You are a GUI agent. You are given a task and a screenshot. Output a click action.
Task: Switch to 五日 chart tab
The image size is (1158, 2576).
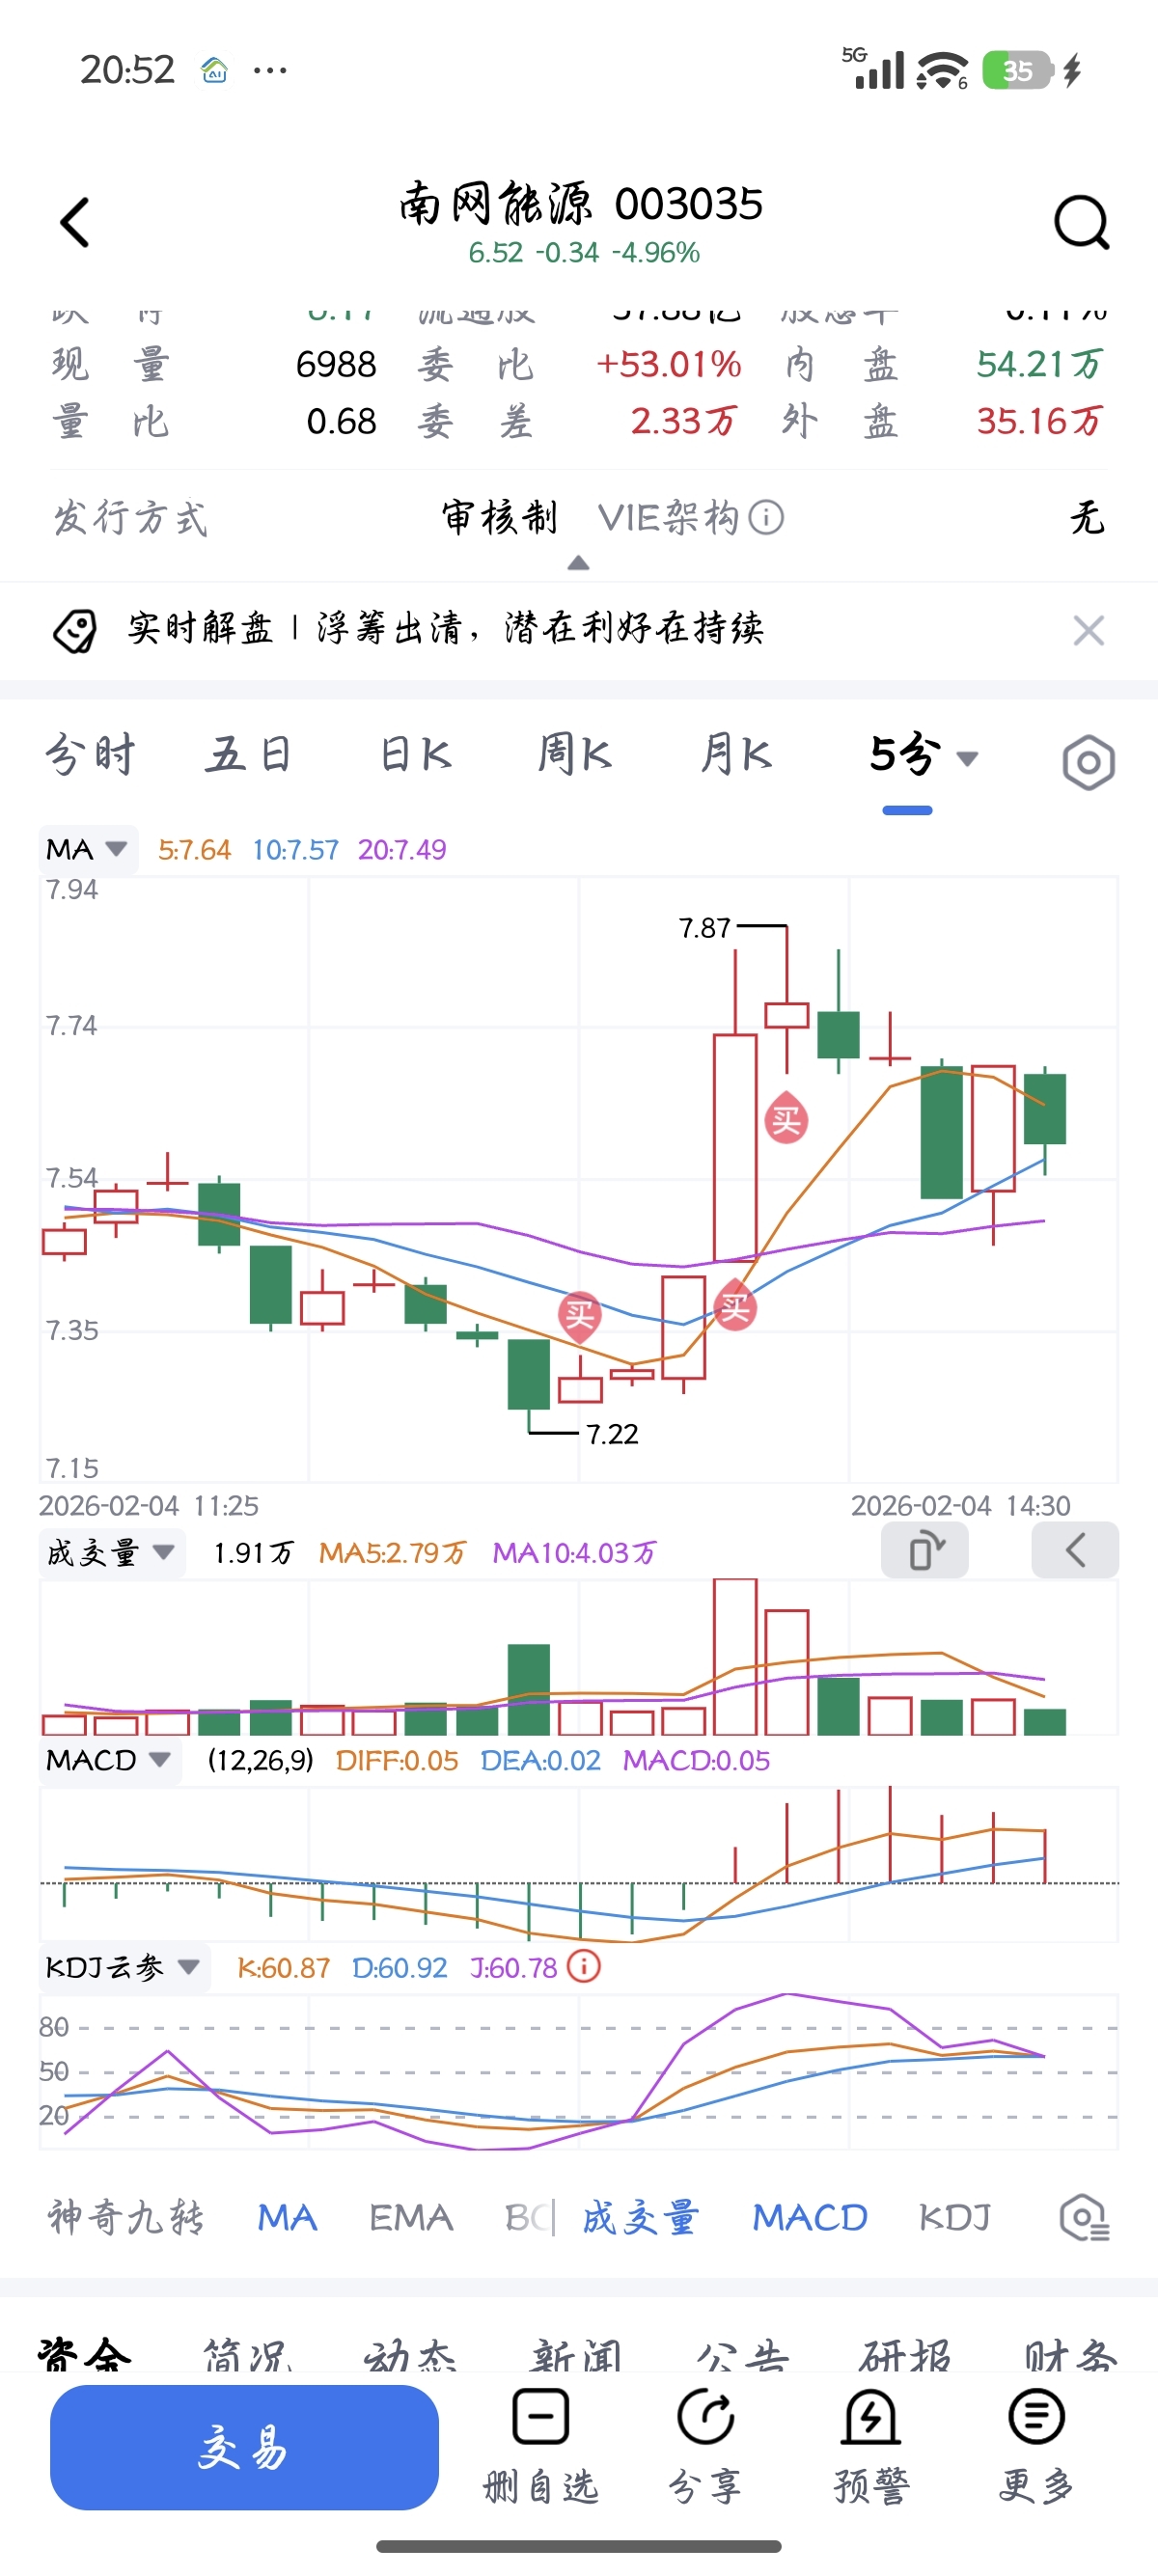248,755
